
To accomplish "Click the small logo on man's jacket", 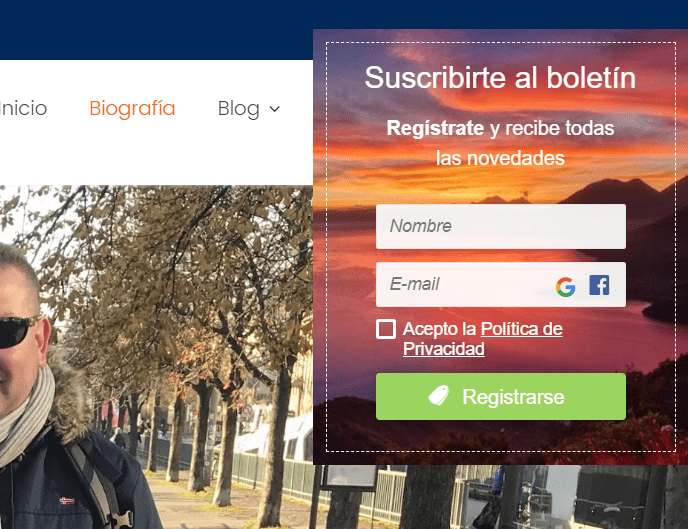I will pos(67,500).
